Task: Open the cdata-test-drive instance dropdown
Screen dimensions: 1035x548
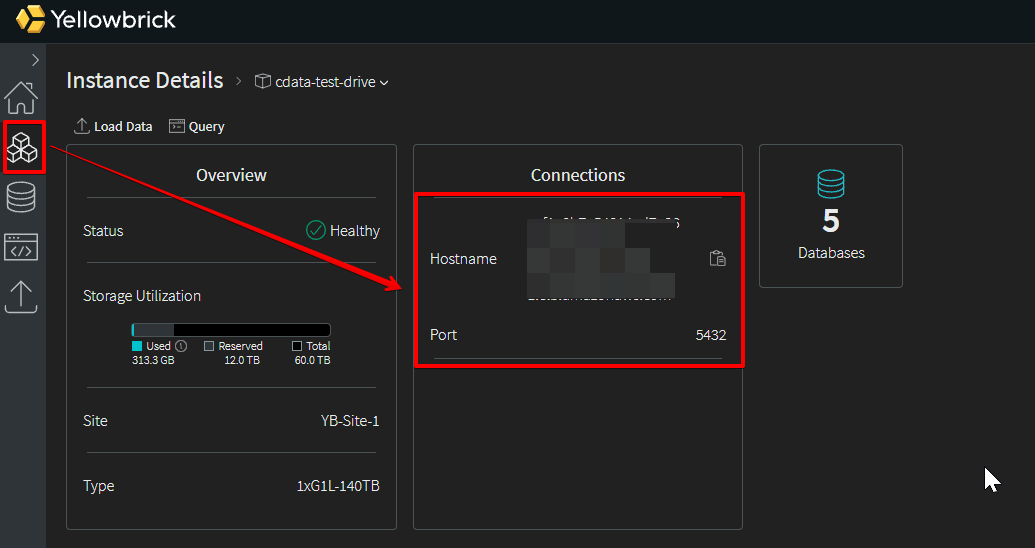Action: tap(322, 82)
